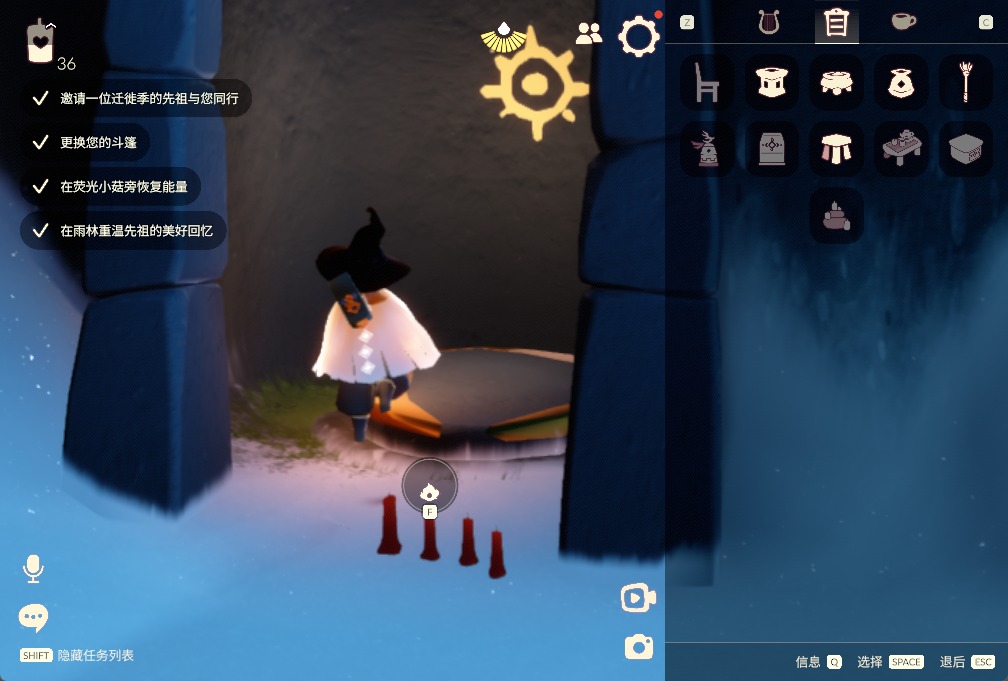The height and width of the screenshot is (681, 1008).
Task: Select the tea table prop
Action: 901,149
